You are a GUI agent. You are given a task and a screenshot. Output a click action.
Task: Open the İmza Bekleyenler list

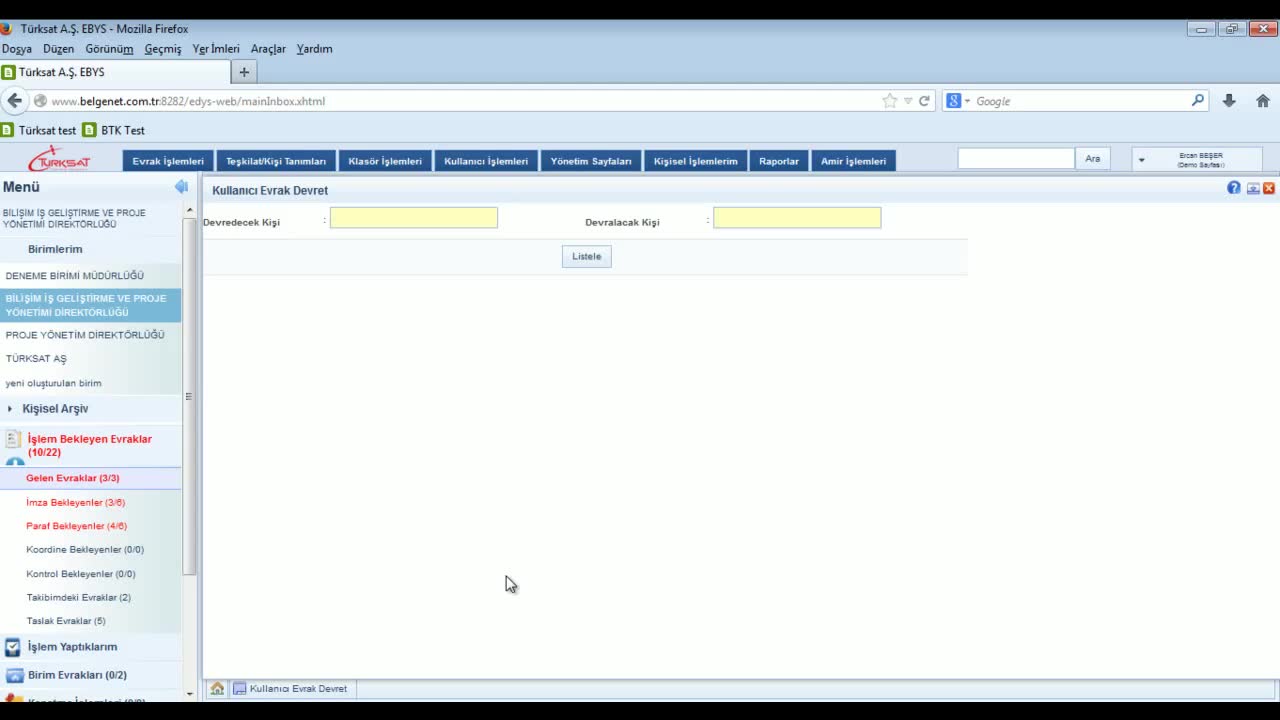coord(75,502)
